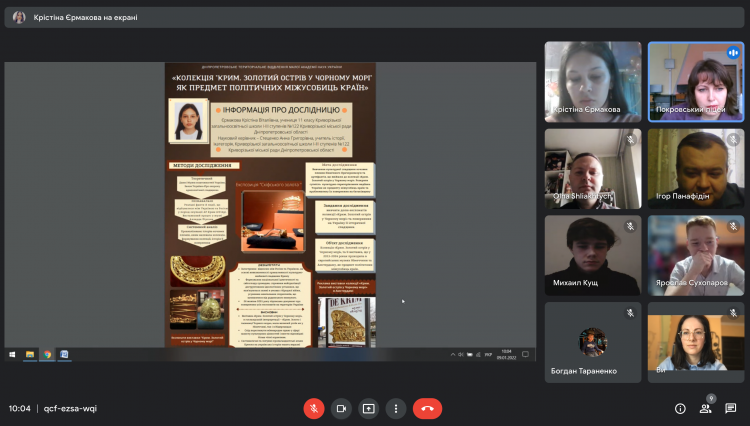Click Chrome icon in shared taskbar
The height and width of the screenshot is (426, 750).
coord(47,354)
